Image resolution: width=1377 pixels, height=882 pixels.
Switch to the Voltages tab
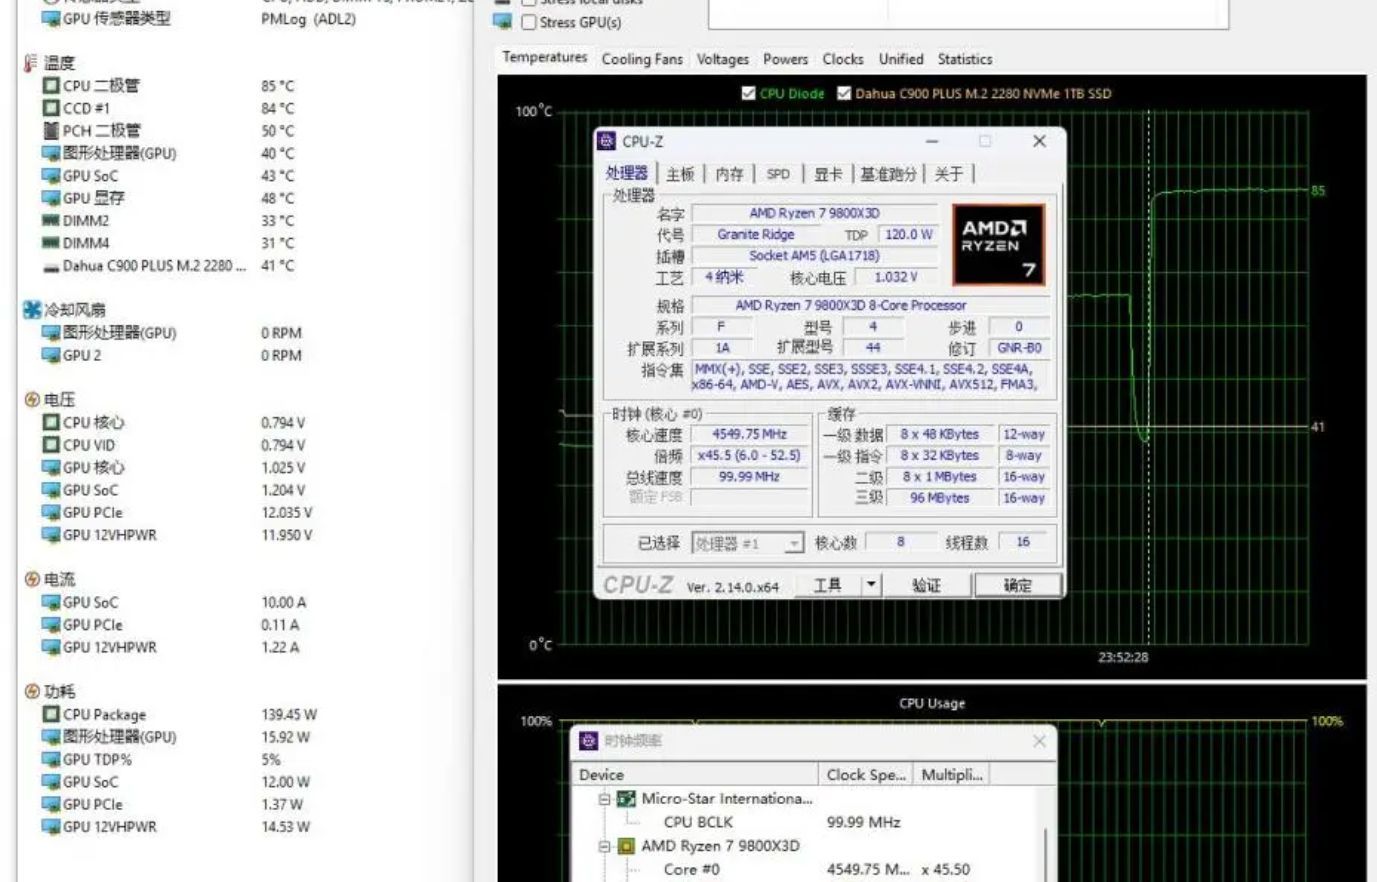point(722,59)
